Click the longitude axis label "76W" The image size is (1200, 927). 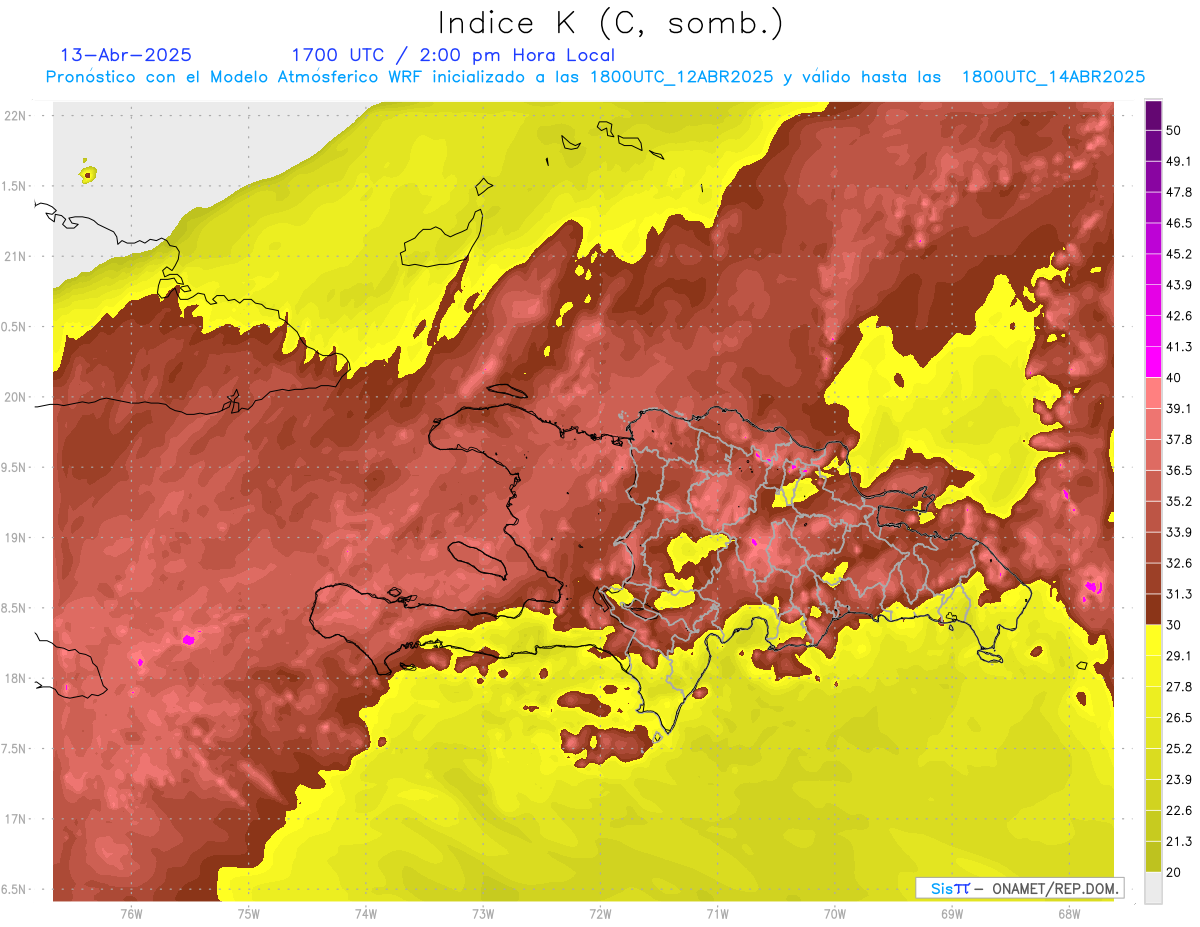tap(131, 914)
